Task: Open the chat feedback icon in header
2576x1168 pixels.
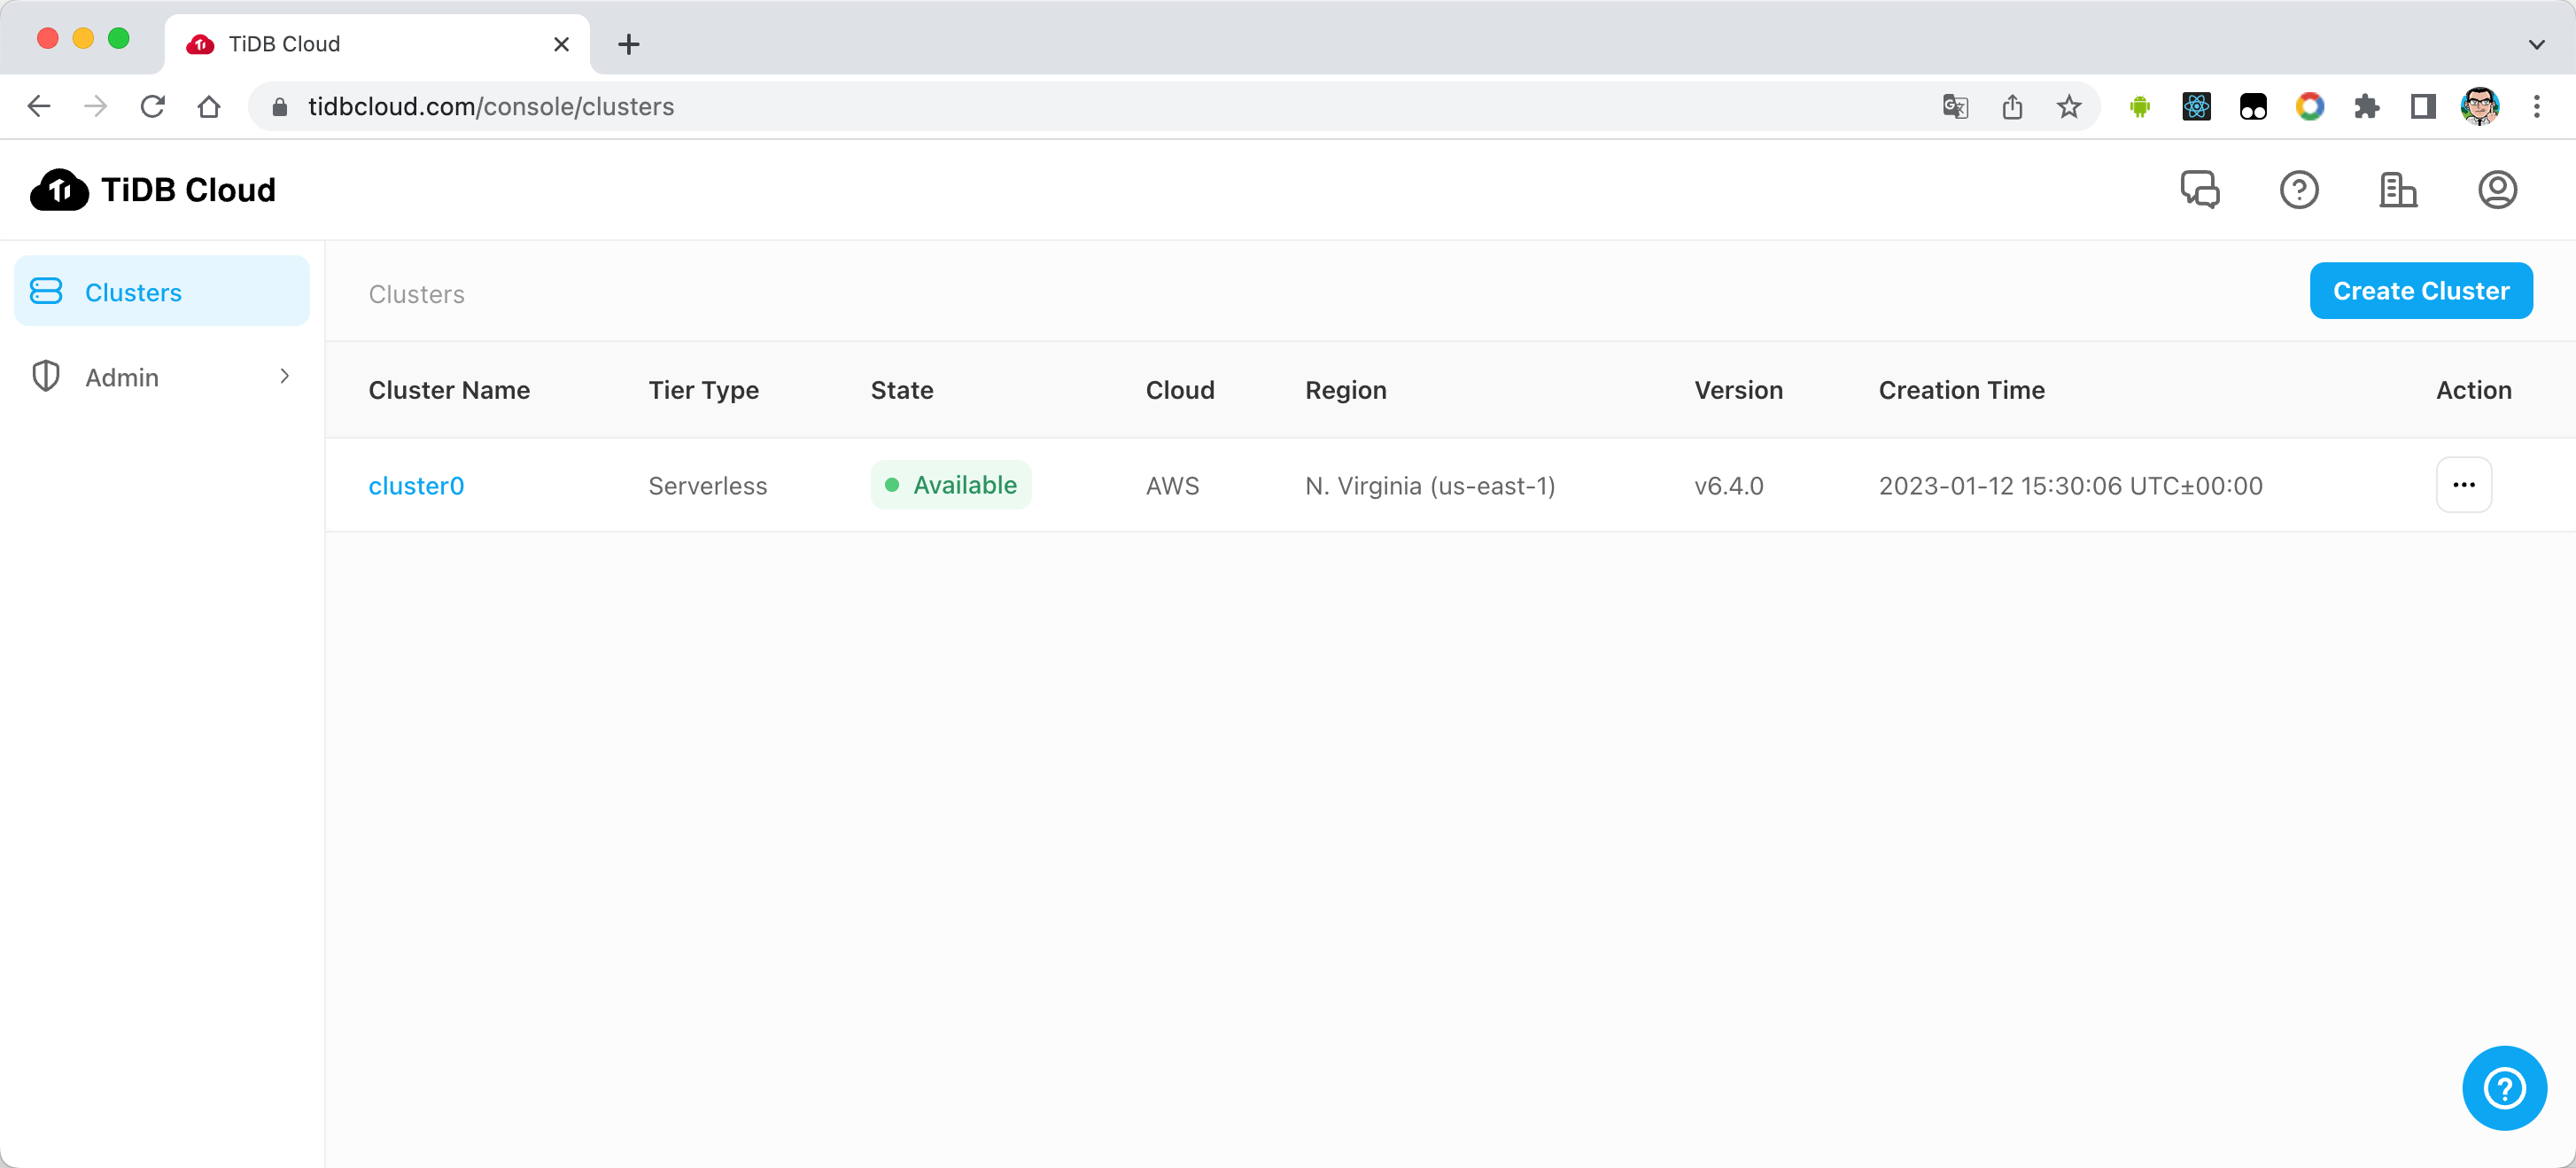Action: coord(2200,189)
